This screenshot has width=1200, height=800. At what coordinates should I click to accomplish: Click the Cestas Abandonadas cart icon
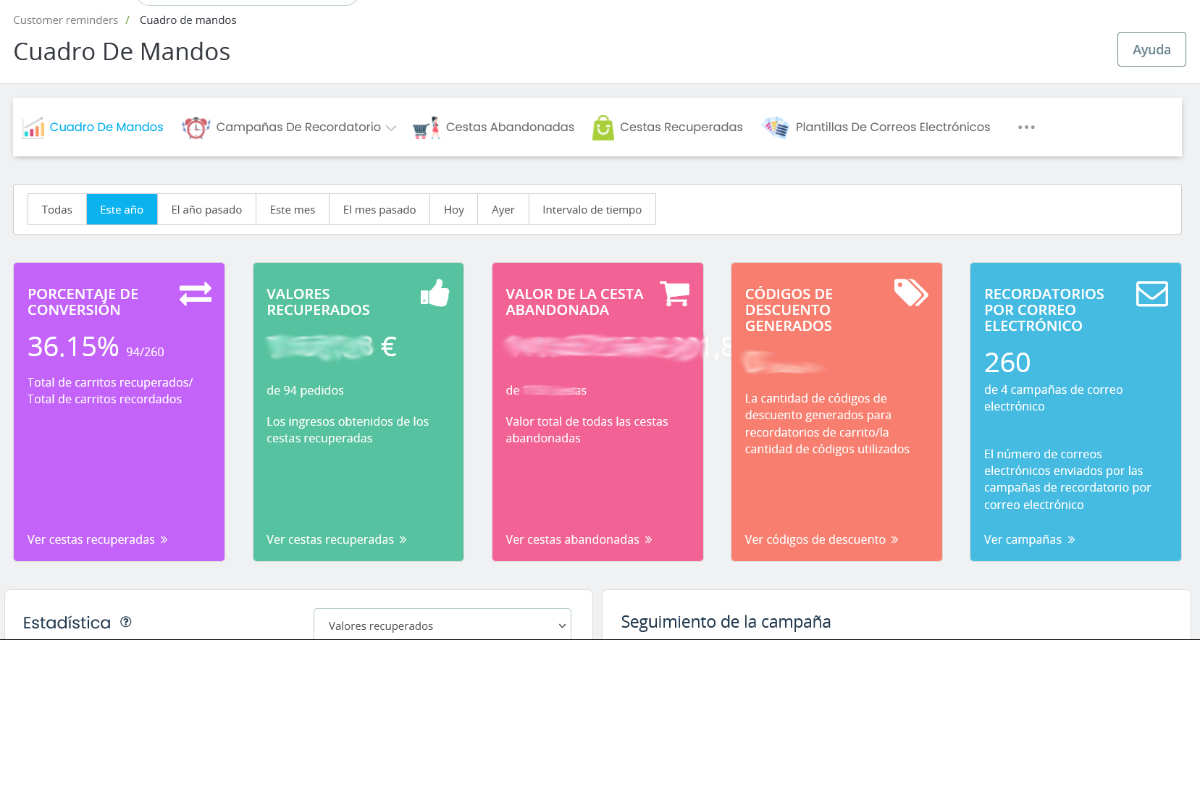(426, 128)
